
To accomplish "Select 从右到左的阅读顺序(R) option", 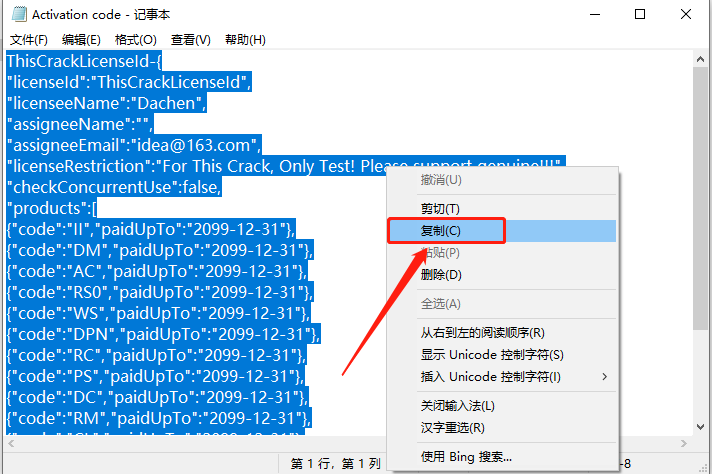I will [x=503, y=333].
